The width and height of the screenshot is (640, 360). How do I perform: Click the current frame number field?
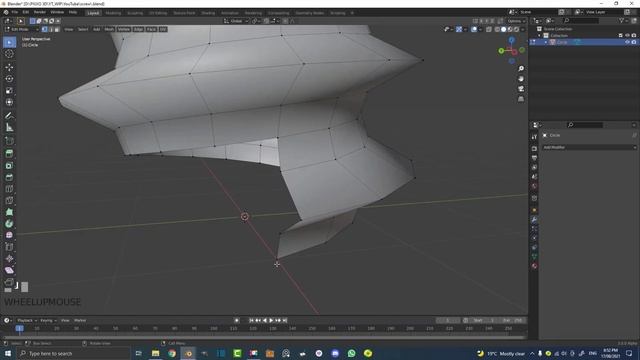click(x=448, y=320)
